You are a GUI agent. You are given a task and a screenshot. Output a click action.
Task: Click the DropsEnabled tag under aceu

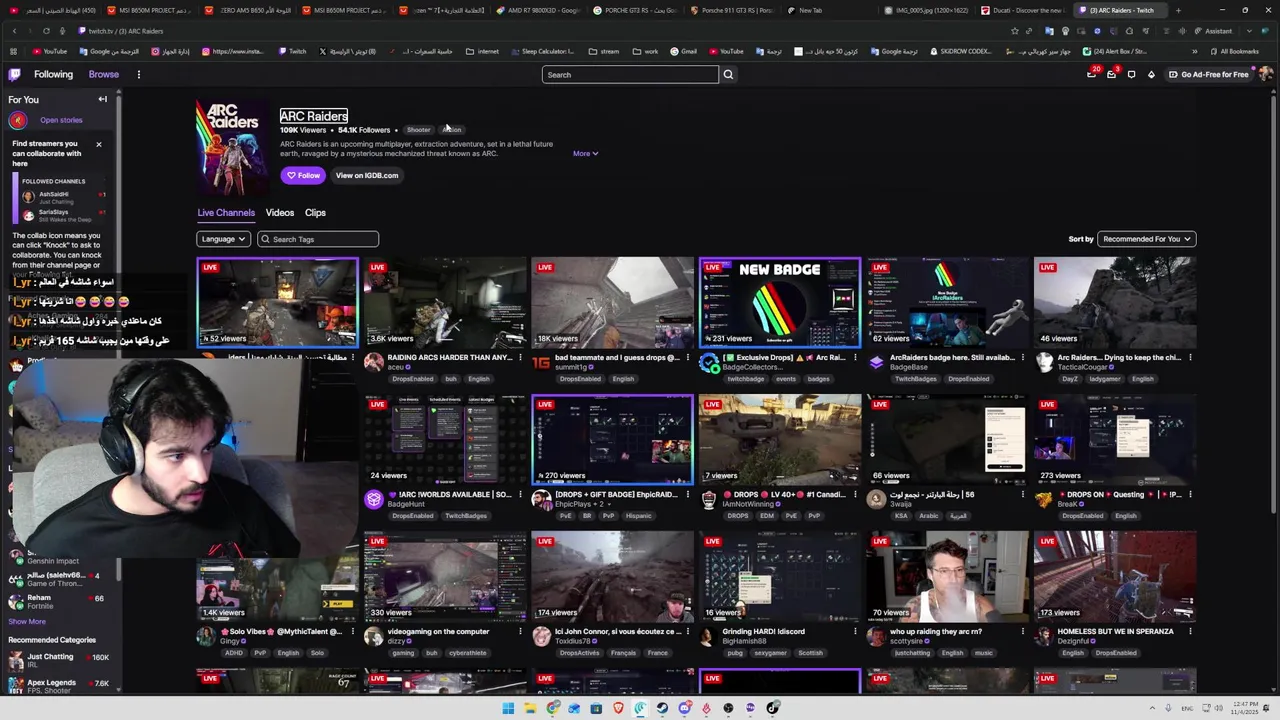pos(413,379)
